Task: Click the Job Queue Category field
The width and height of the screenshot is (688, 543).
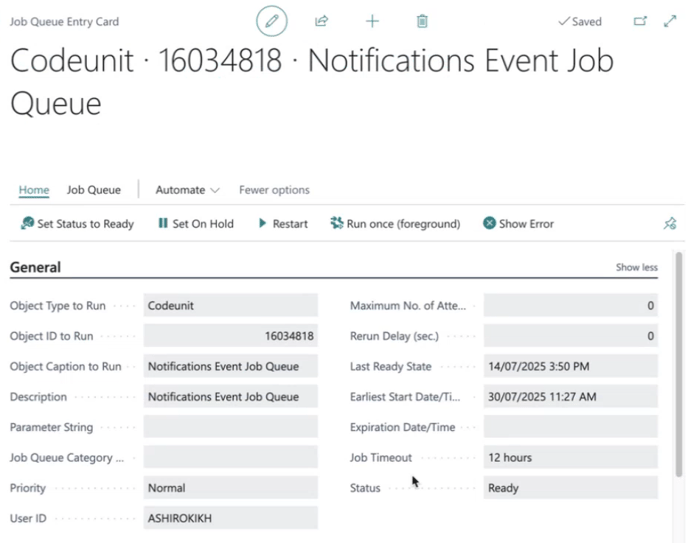Action: pos(230,457)
